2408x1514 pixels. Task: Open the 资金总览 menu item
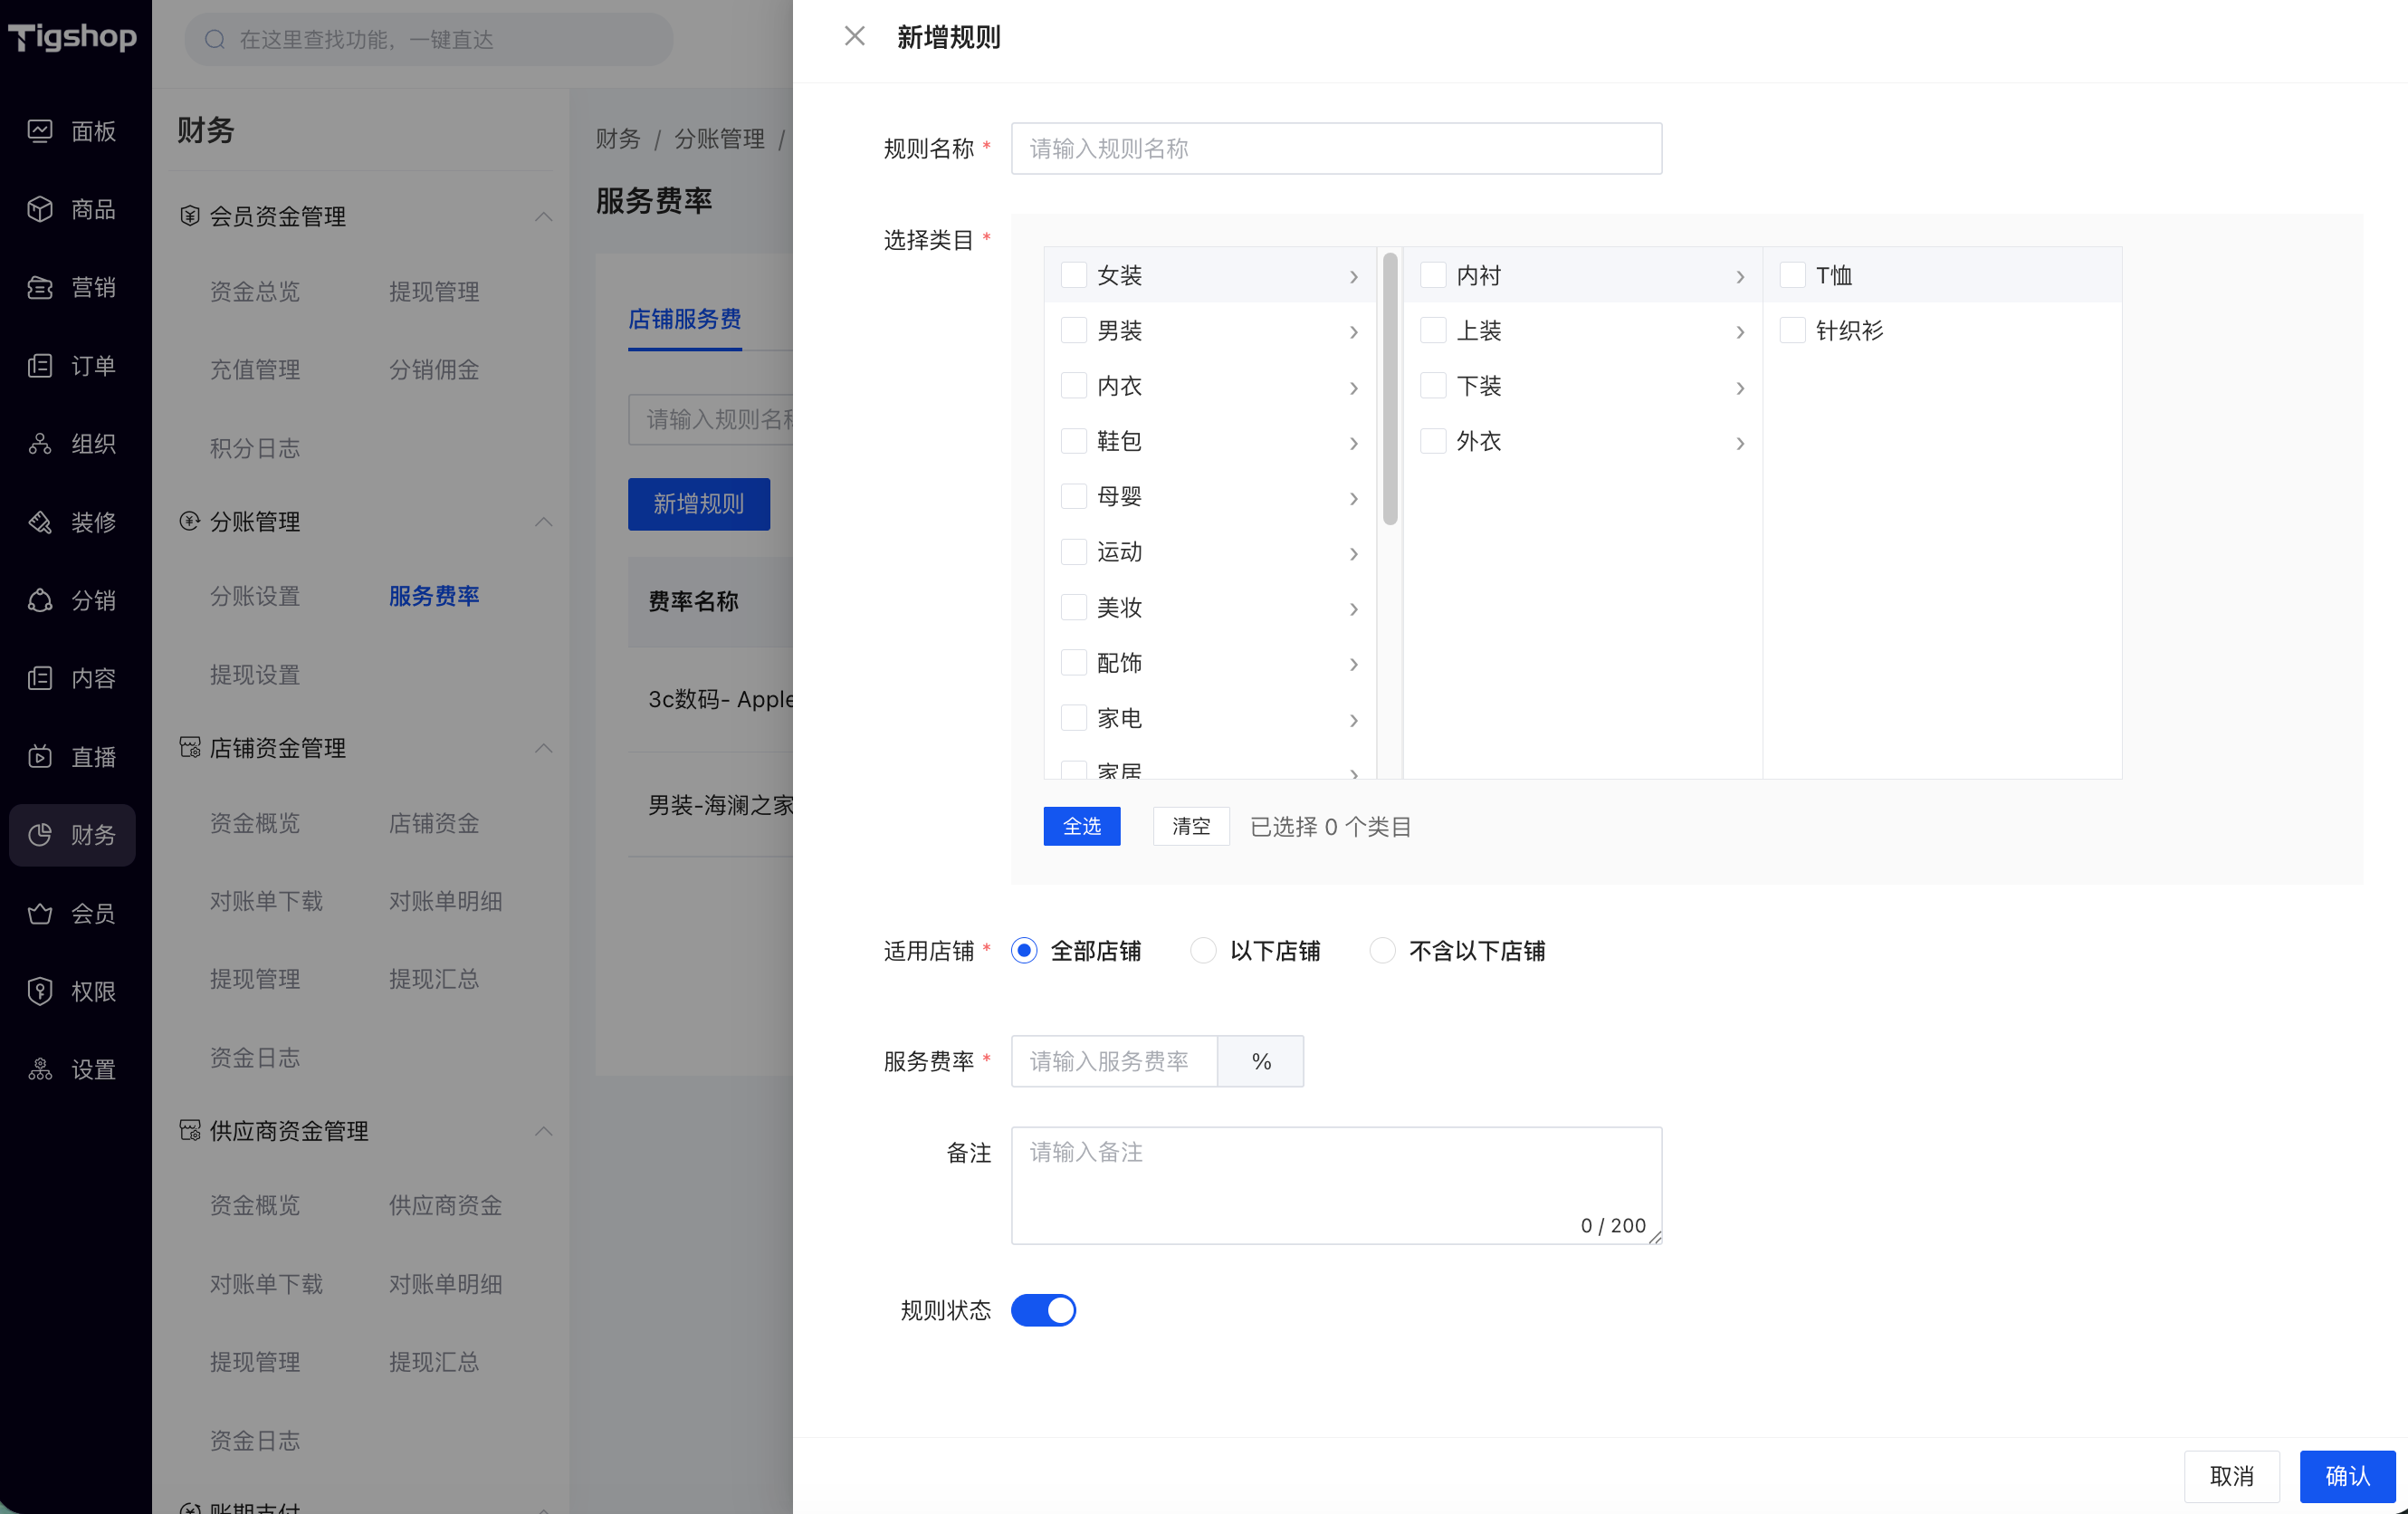255,292
